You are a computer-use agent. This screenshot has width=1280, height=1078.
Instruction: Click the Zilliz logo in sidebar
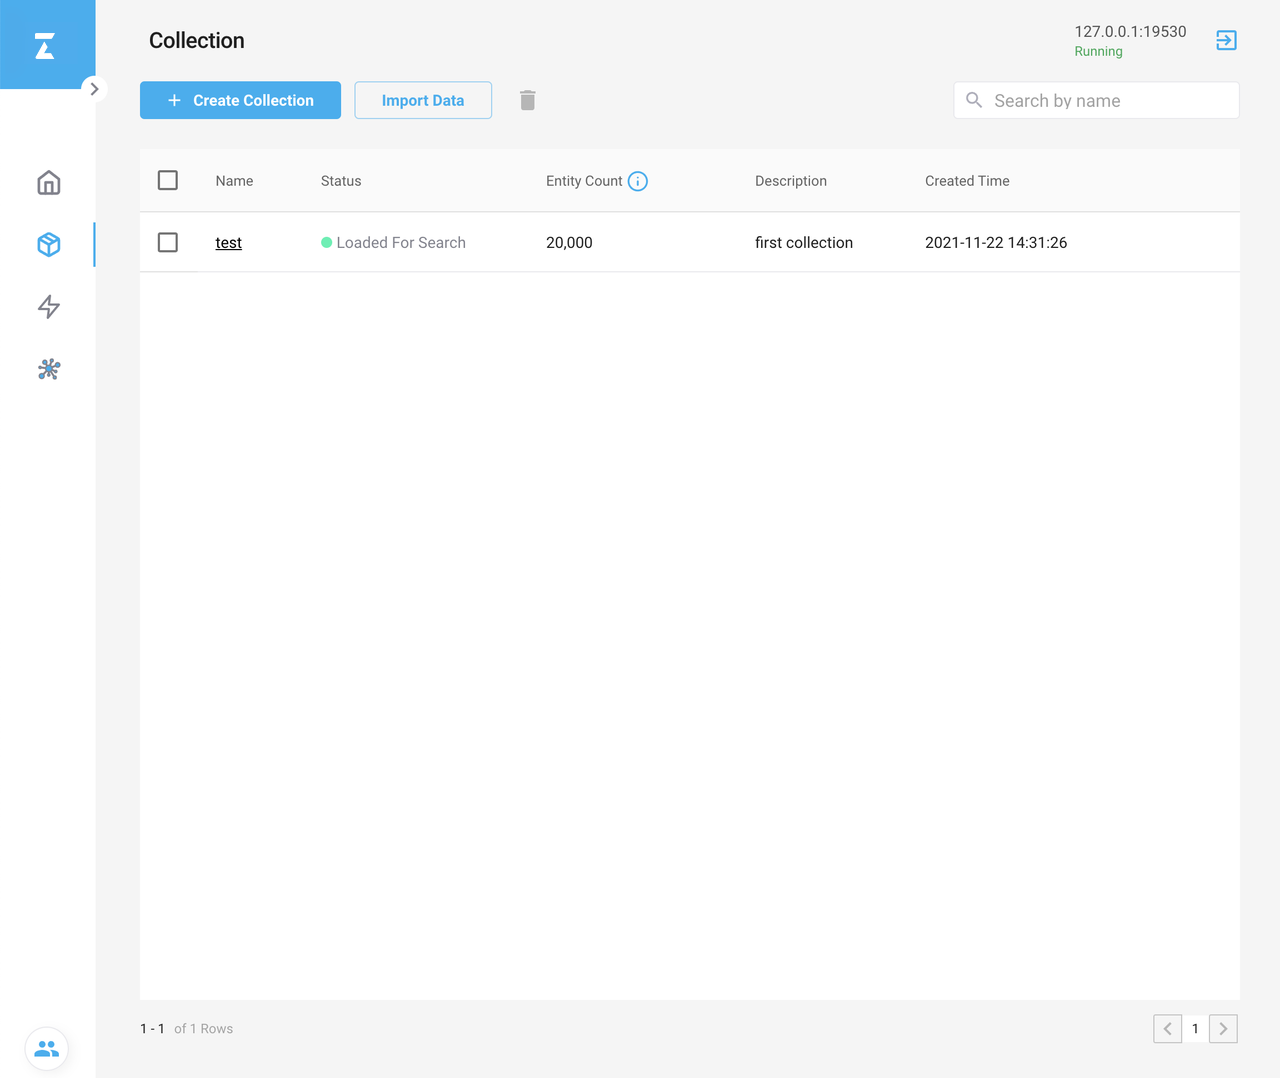pos(45,46)
